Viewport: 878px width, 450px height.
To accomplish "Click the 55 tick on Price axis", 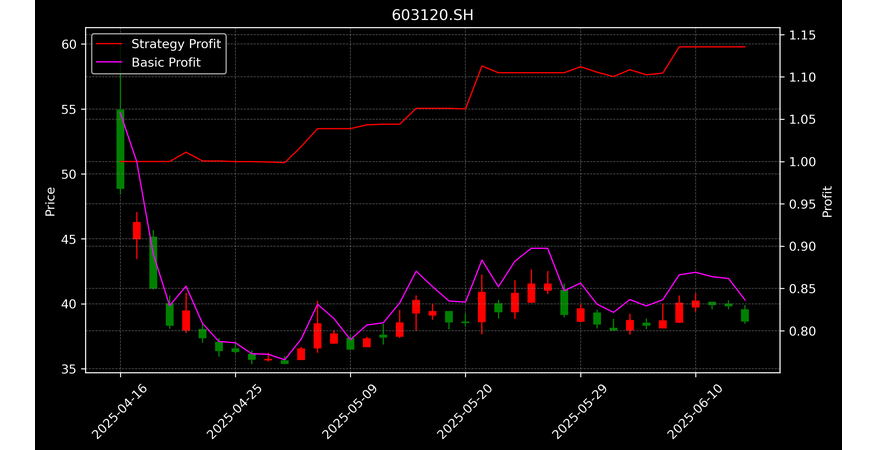I will click(x=69, y=109).
